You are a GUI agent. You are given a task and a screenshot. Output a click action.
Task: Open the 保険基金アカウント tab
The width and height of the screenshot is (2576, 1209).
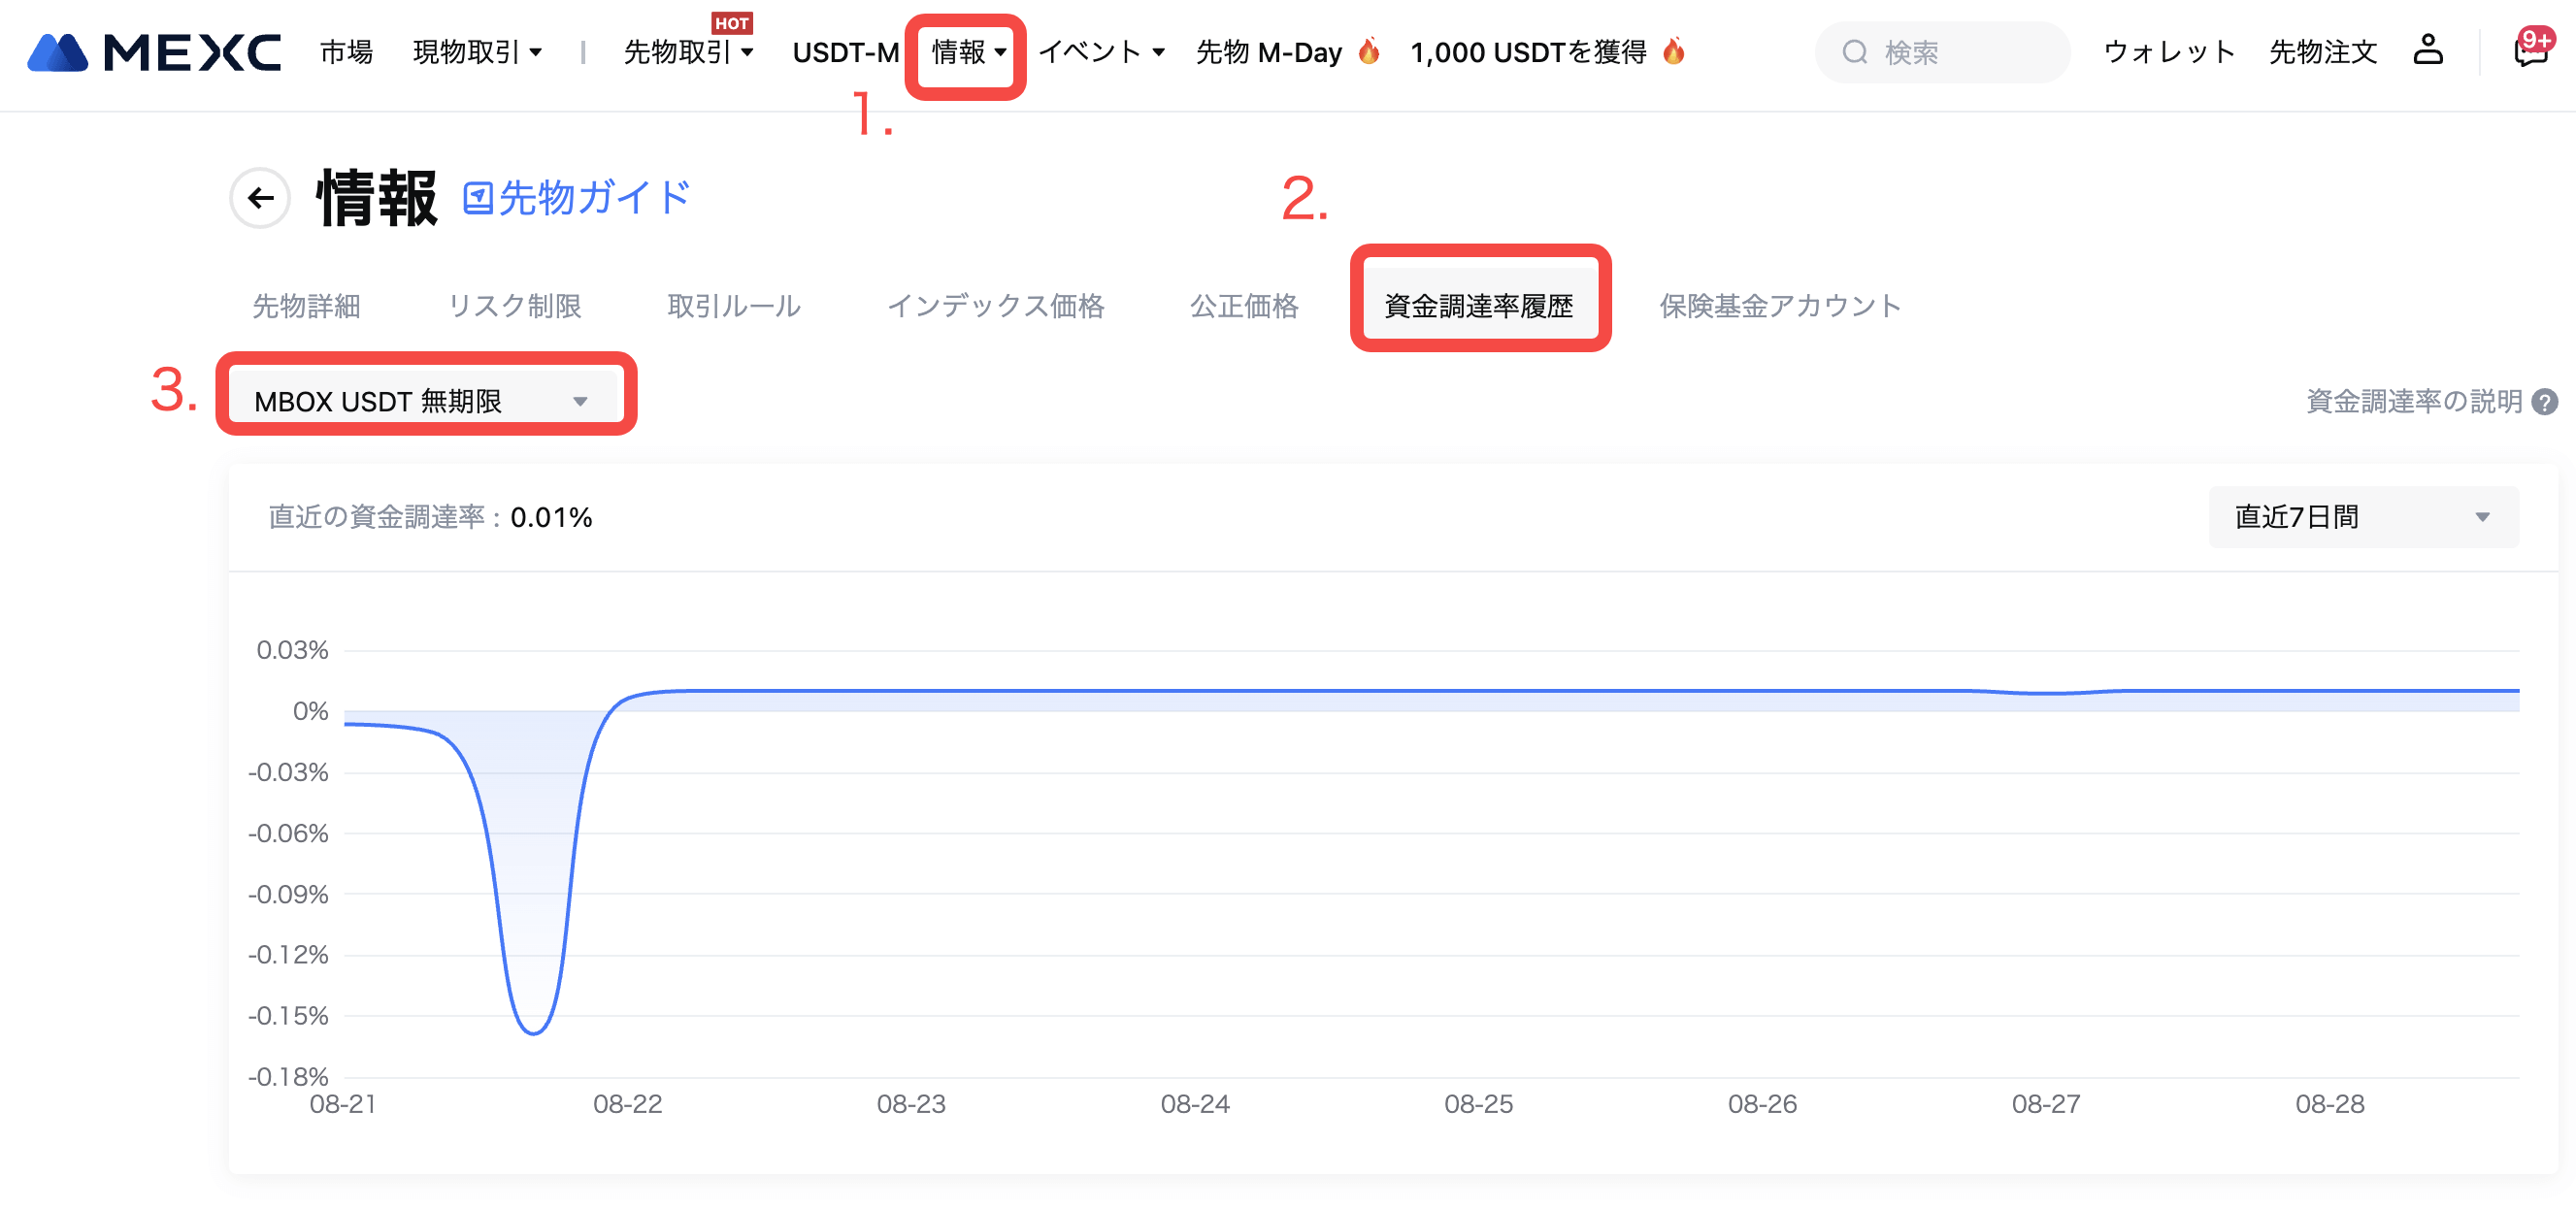click(1779, 306)
